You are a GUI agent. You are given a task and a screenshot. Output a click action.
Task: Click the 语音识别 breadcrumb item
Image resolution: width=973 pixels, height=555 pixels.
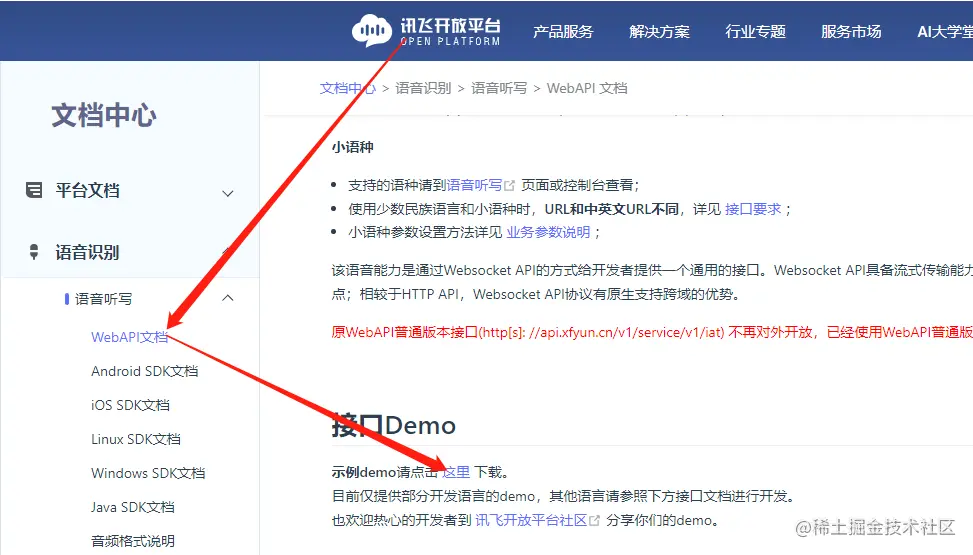click(x=423, y=88)
